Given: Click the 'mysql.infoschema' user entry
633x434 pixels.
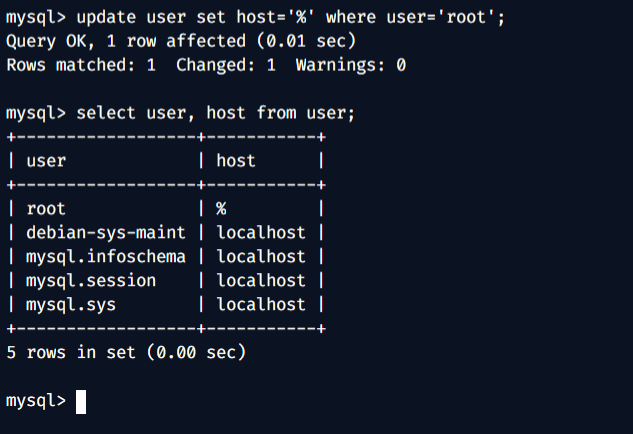Looking at the screenshot, I should (x=106, y=256).
